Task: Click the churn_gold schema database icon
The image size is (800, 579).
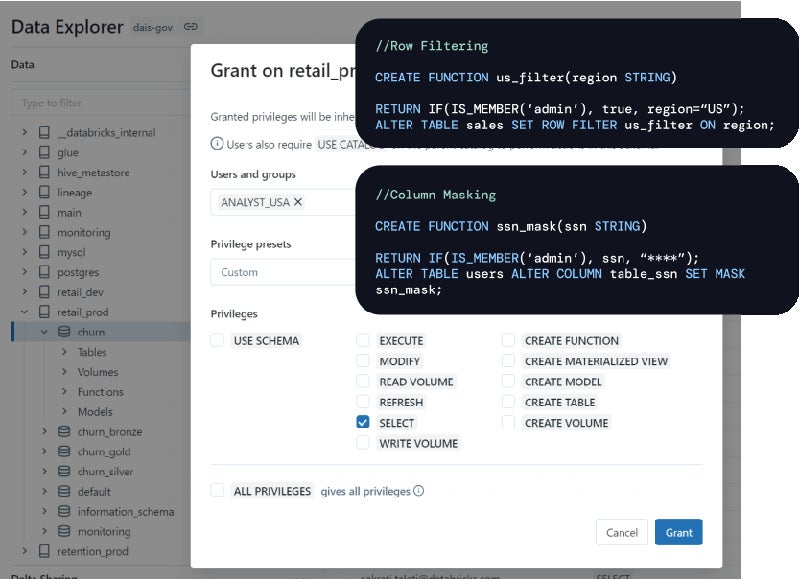Action: click(64, 451)
